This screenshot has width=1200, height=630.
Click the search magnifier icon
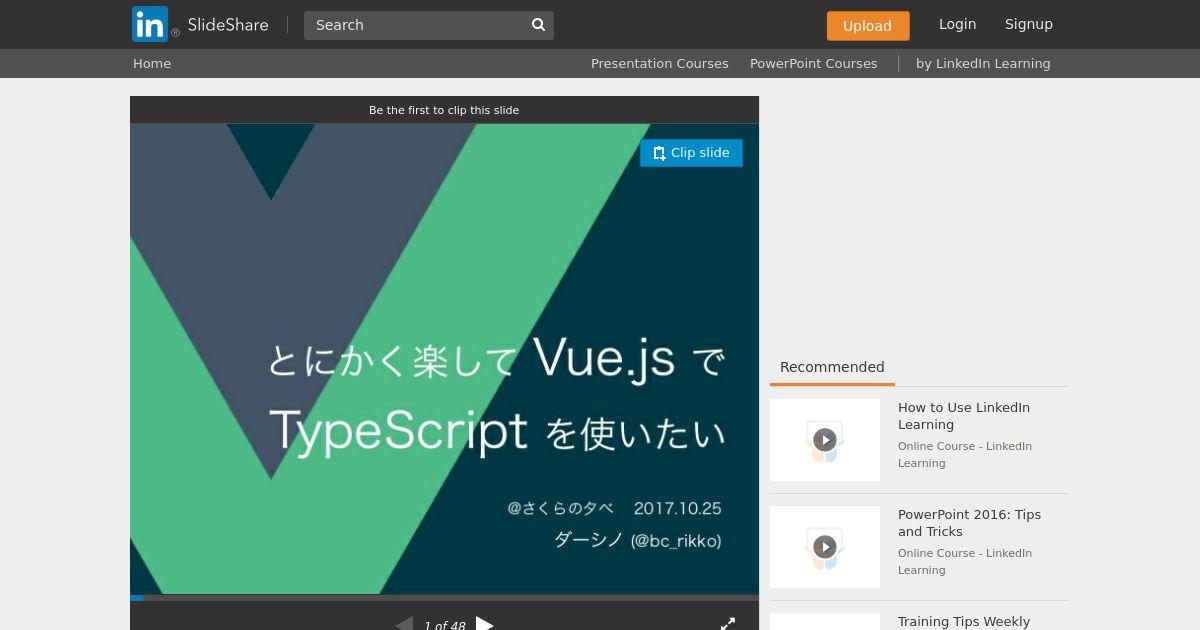[x=538, y=25]
